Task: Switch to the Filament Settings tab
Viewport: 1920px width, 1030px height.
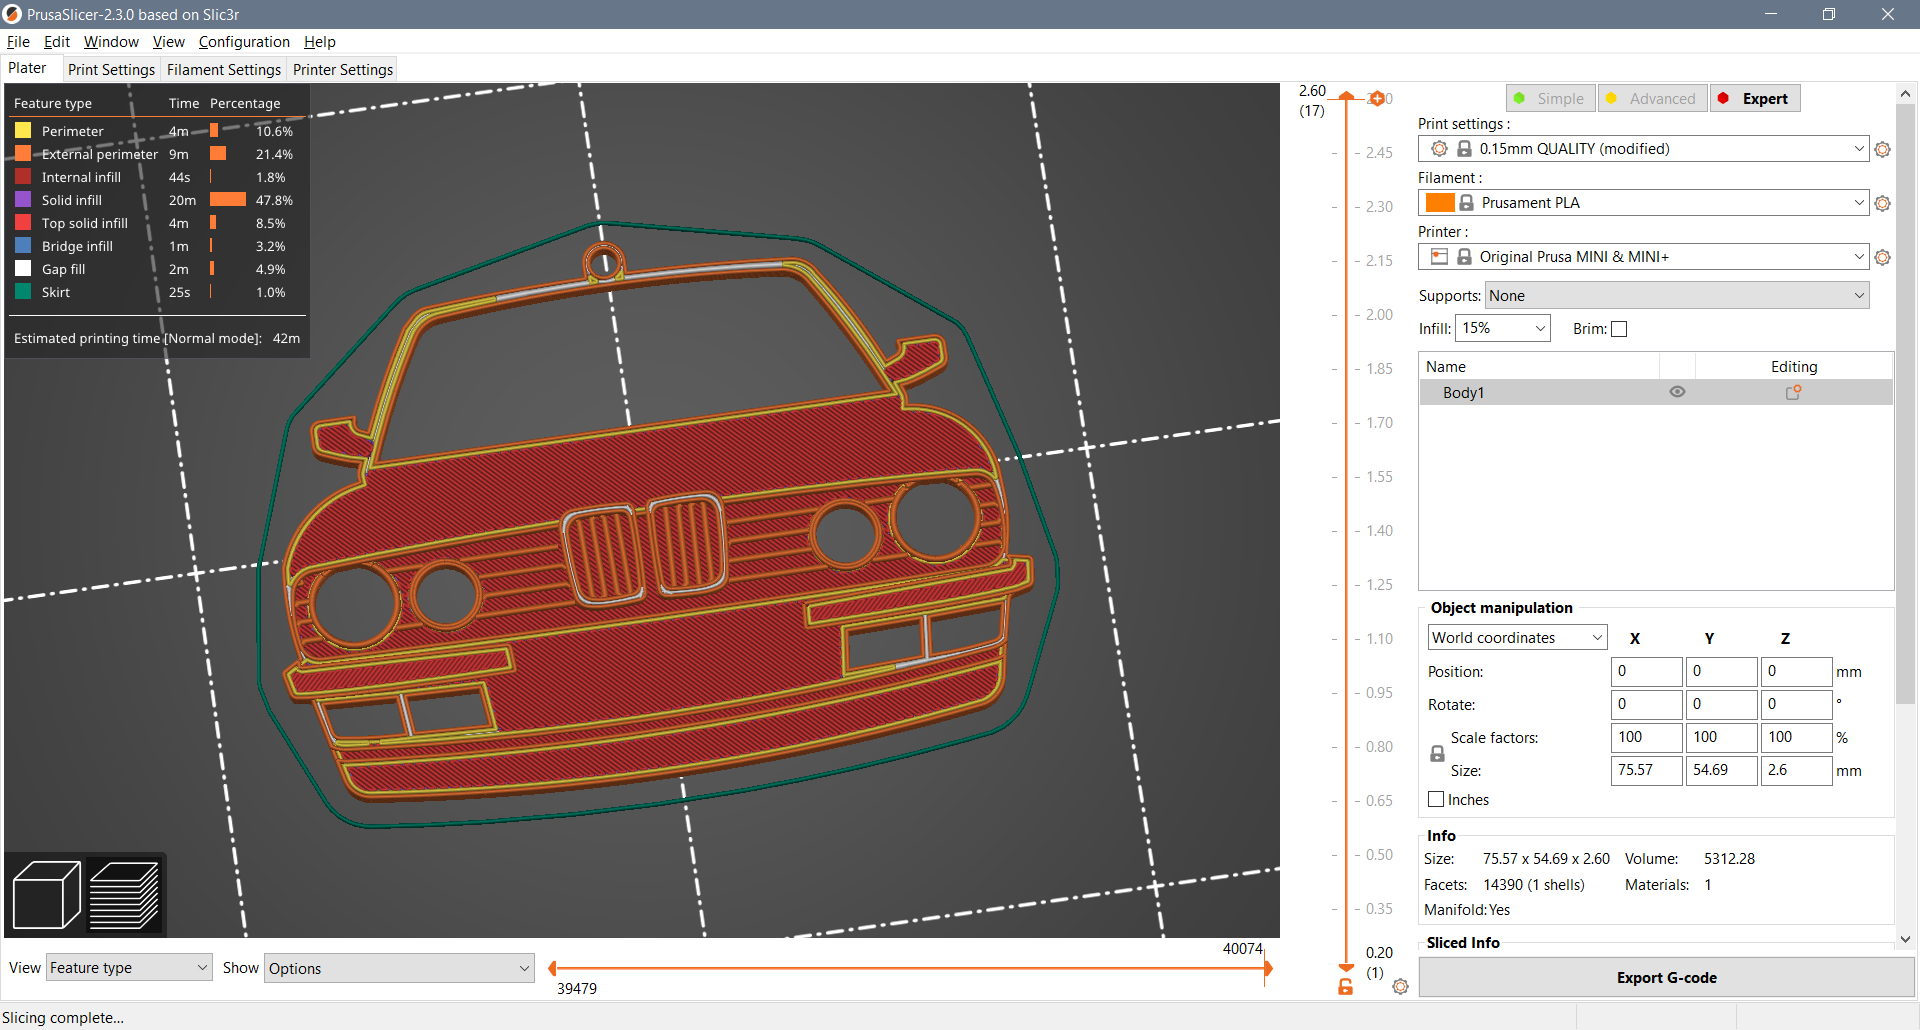Action: click(224, 69)
